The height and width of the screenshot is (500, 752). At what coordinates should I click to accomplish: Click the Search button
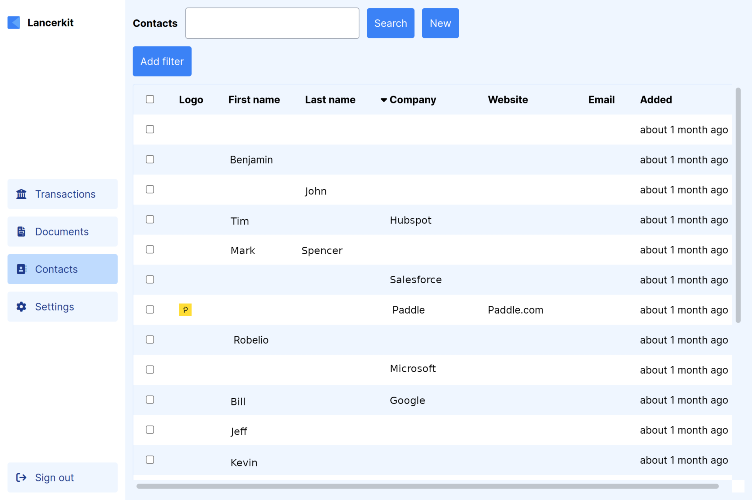click(390, 23)
